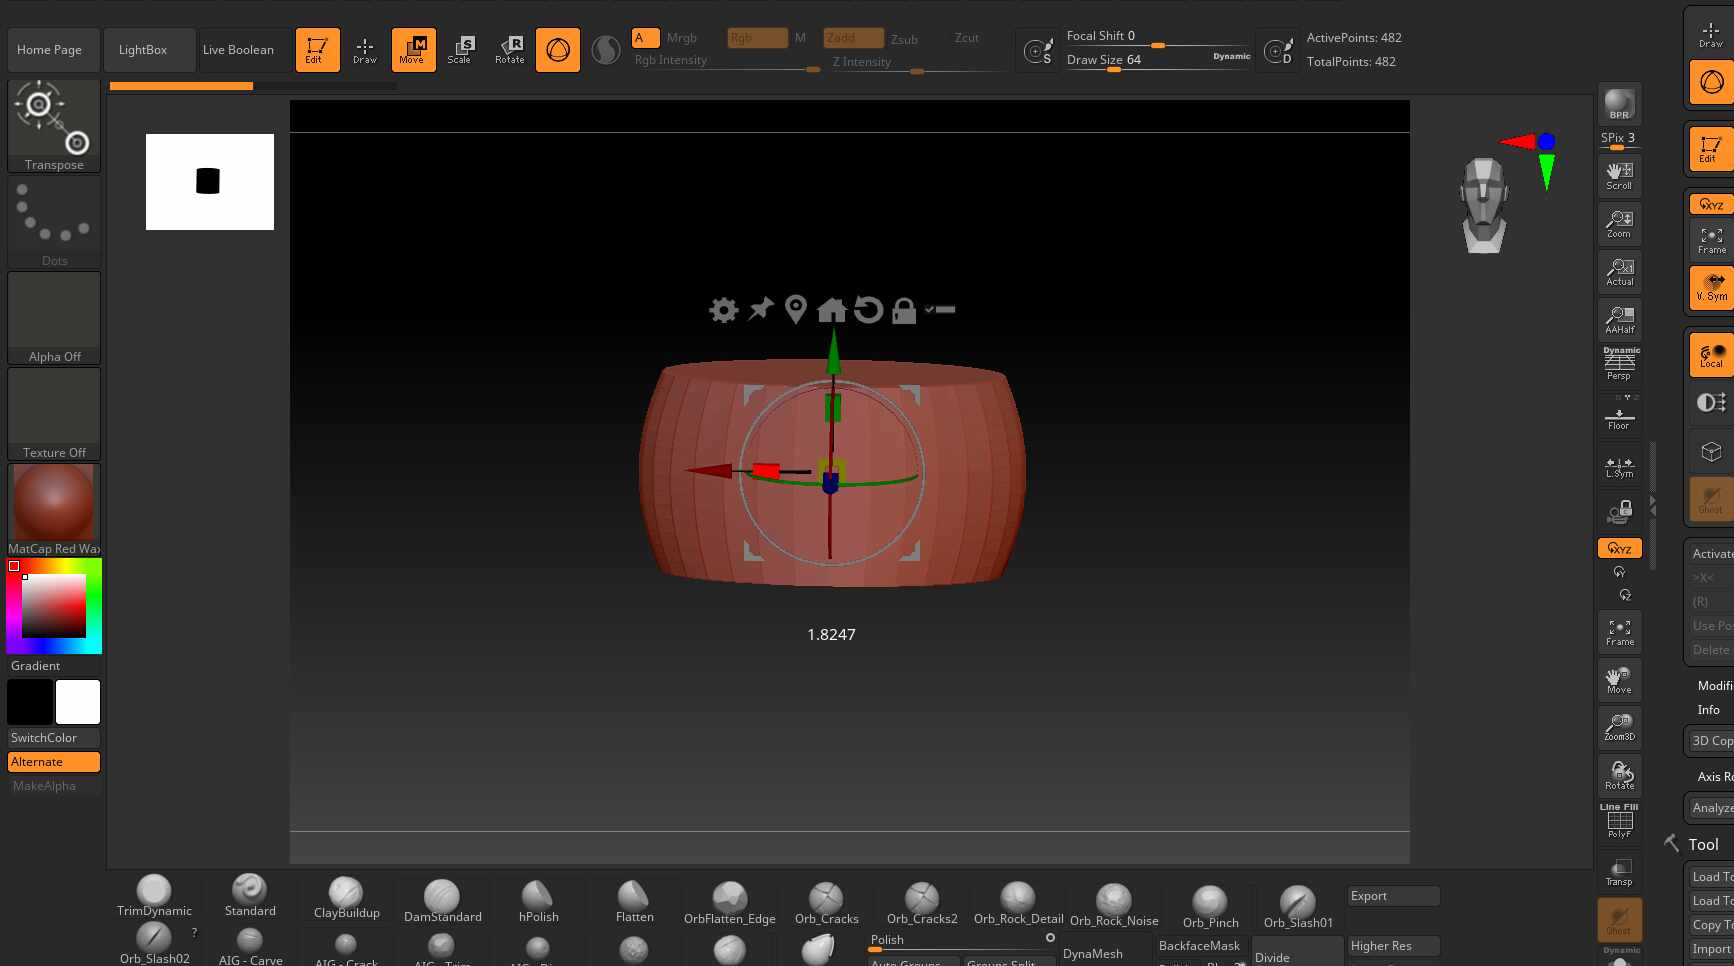Choose the Orb_Pinch brush
This screenshot has height=966, width=1734.
coord(1210,907)
